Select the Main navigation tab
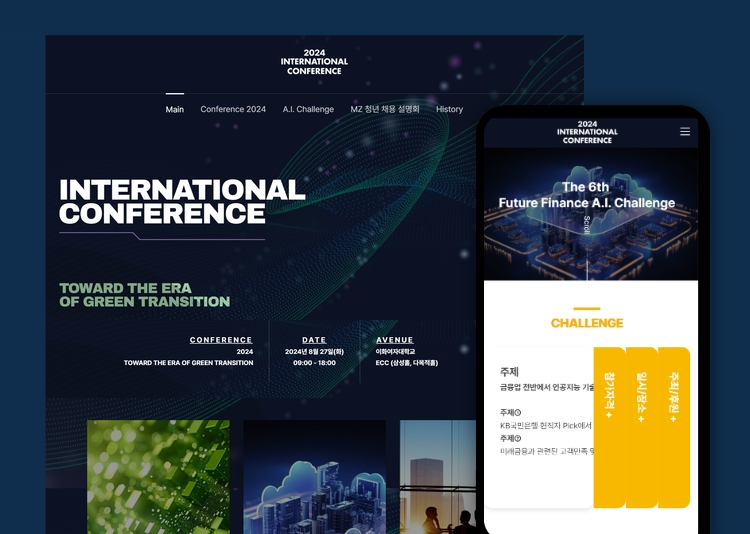This screenshot has height=534, width=750. tap(175, 109)
